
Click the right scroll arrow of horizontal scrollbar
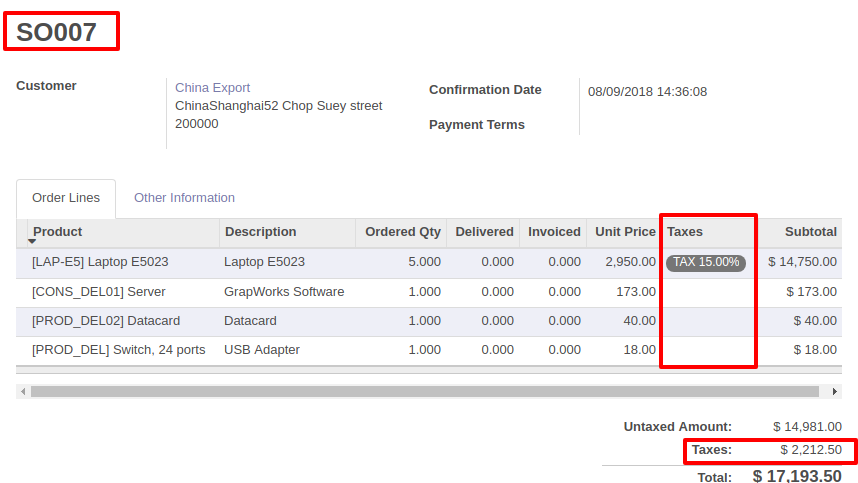pos(834,392)
